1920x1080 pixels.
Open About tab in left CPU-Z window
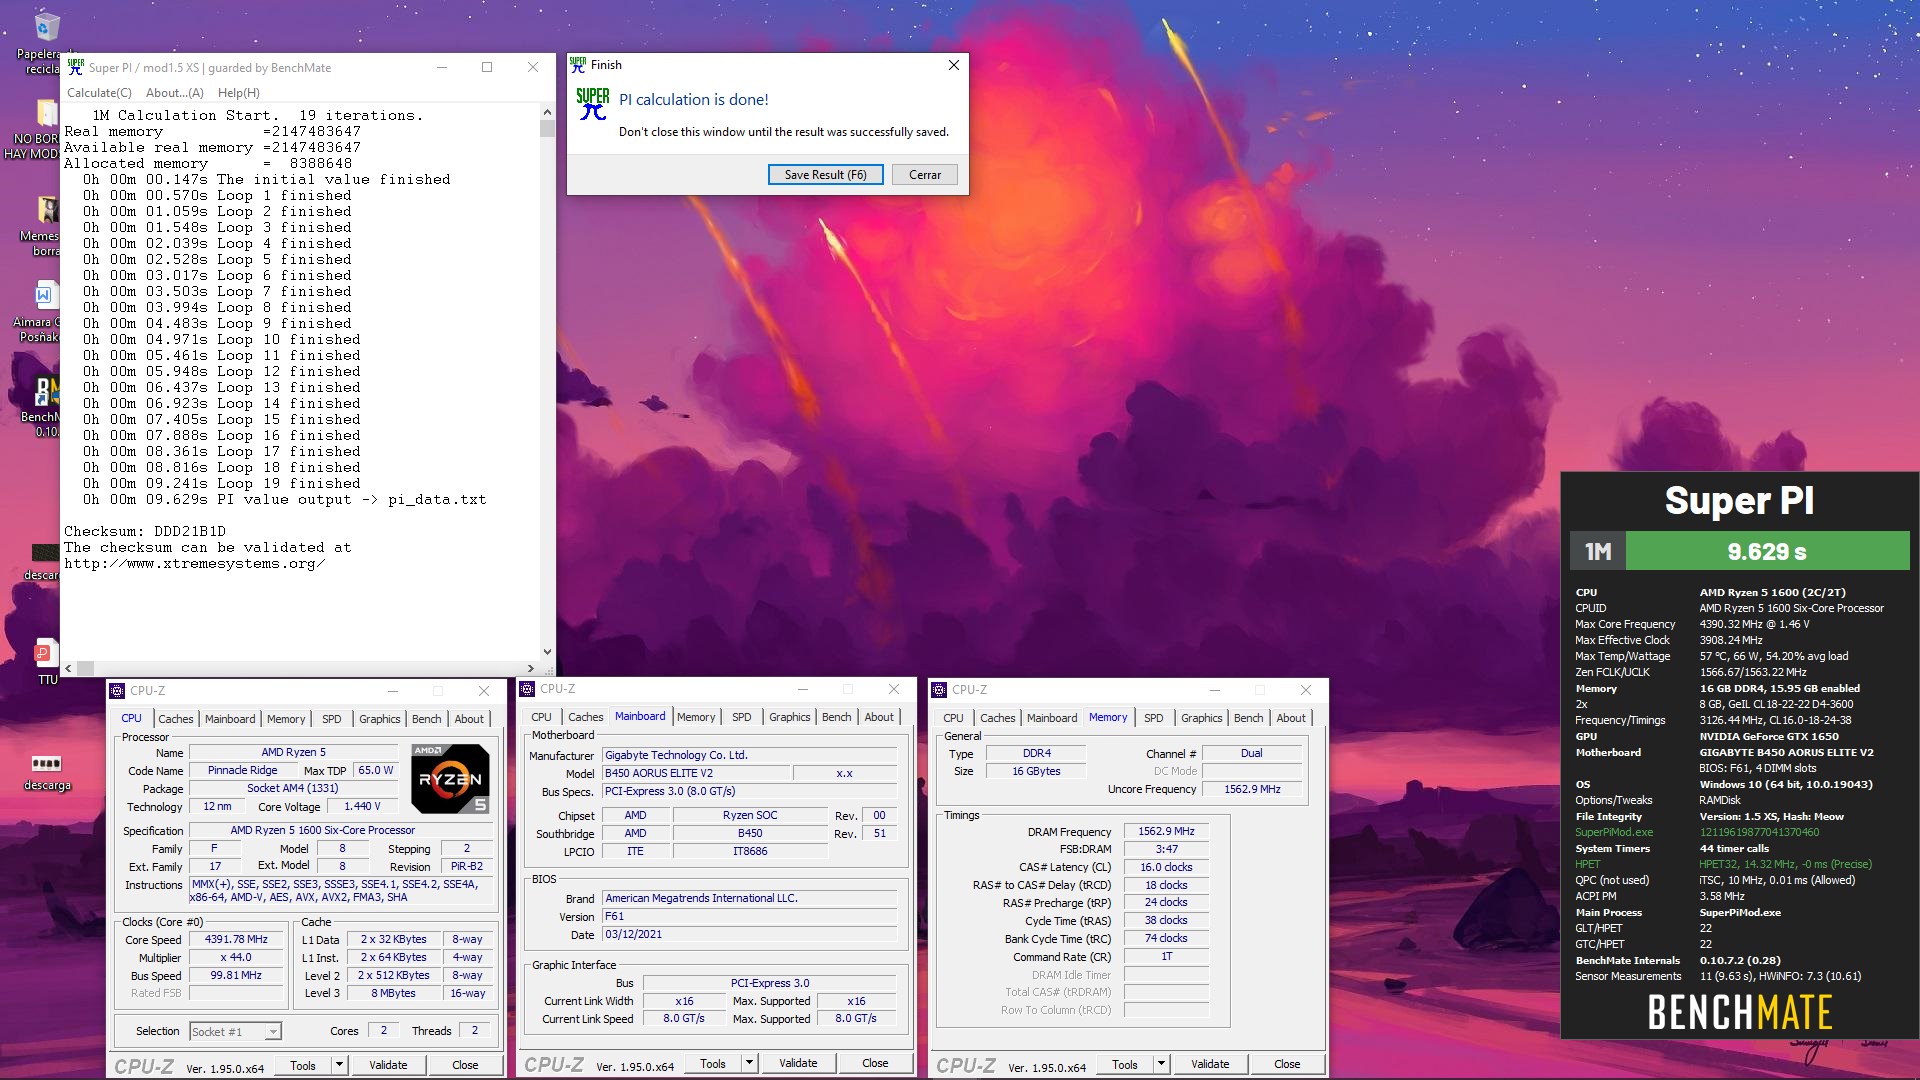469,719
